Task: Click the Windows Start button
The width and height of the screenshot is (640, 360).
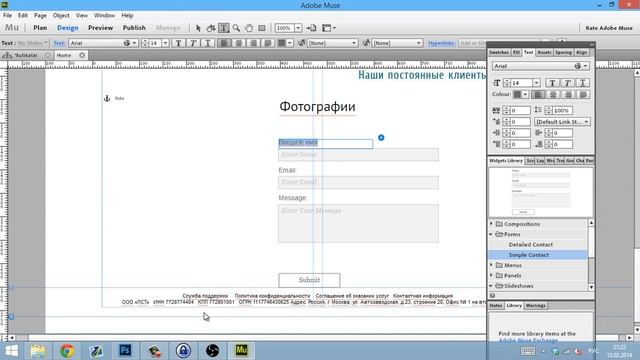Action: 11,351
